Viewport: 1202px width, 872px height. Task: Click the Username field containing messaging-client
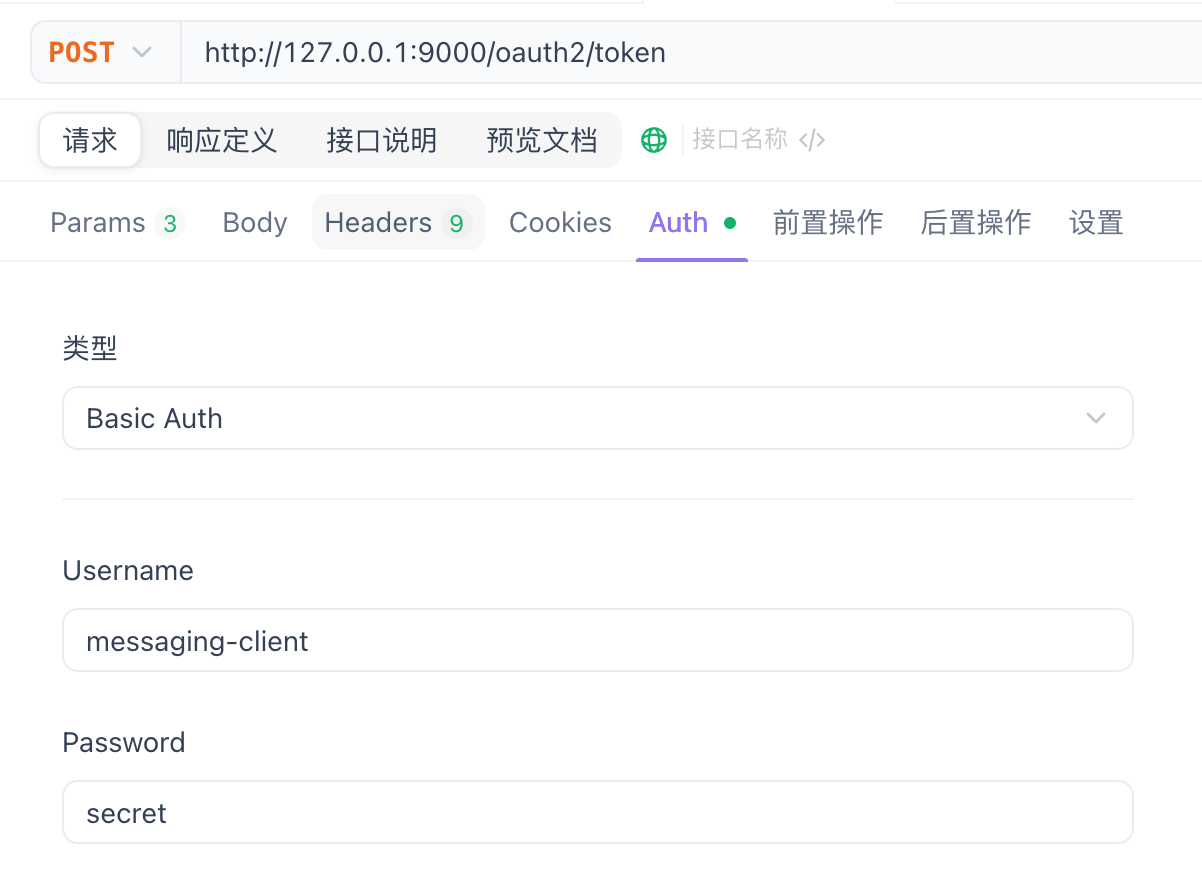(x=597, y=640)
